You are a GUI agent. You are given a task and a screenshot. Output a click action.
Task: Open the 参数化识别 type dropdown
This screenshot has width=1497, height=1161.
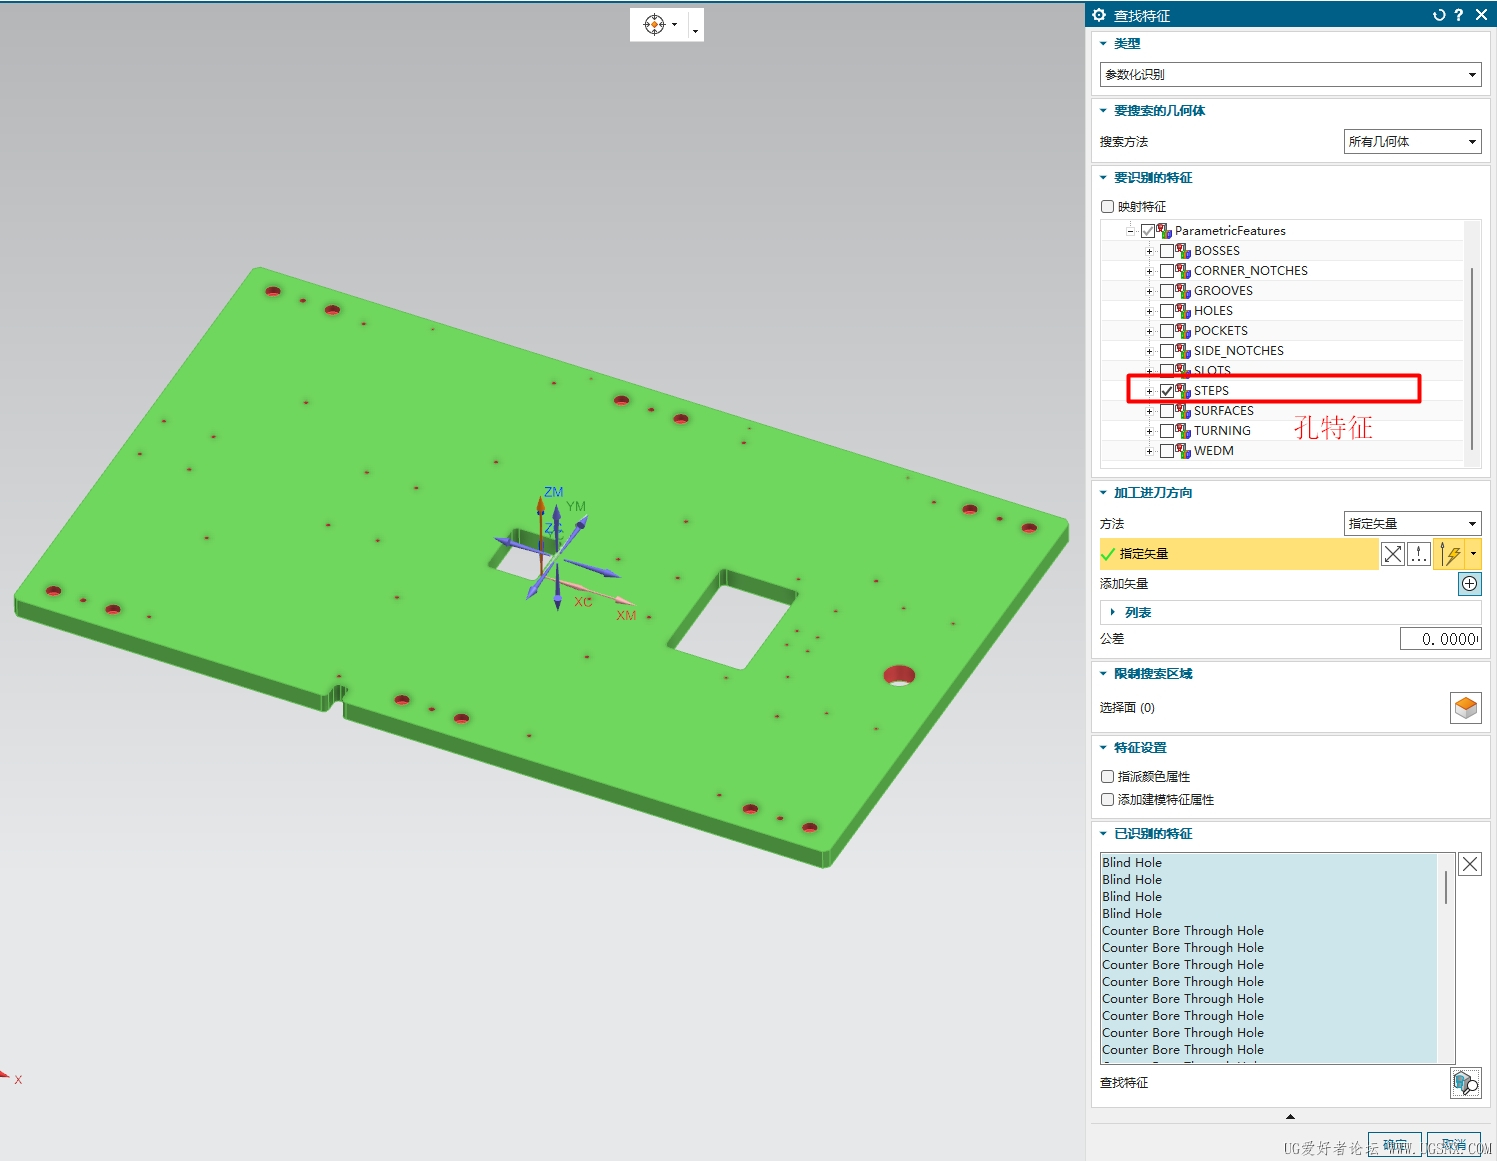point(1291,75)
